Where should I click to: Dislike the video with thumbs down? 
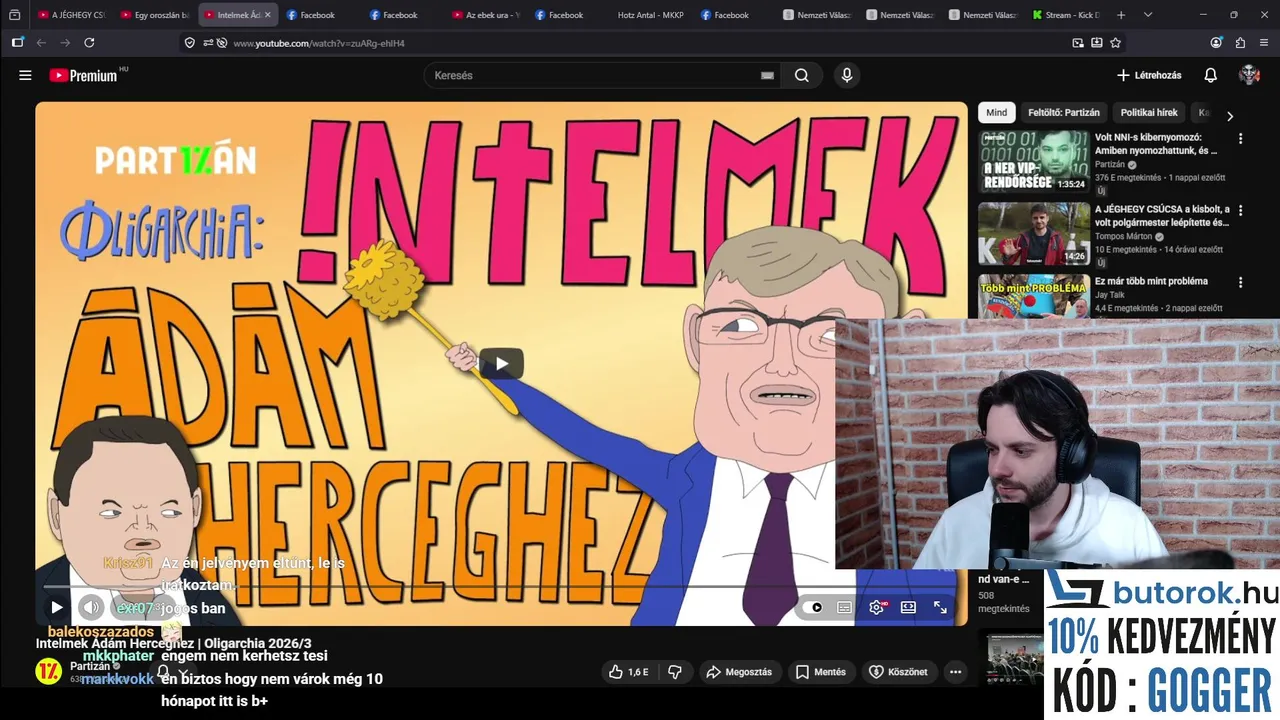[x=675, y=672]
